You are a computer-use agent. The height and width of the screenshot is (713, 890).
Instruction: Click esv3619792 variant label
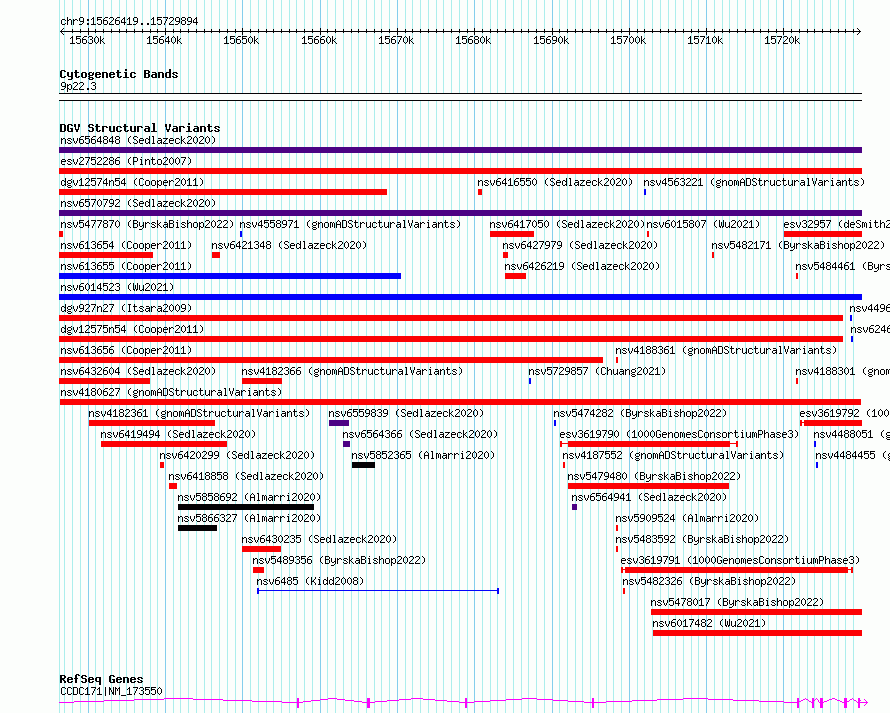pyautogui.click(x=844, y=413)
